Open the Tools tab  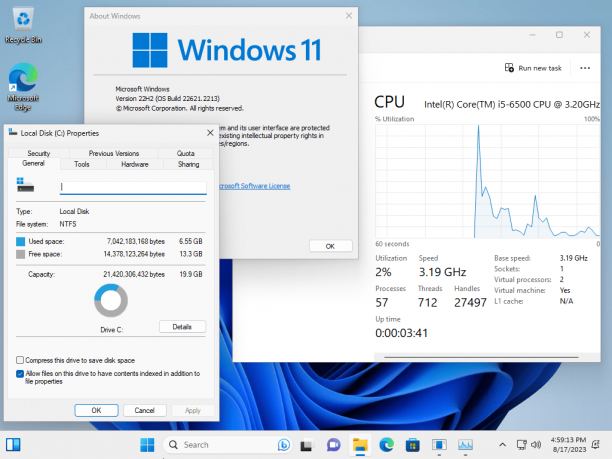pyautogui.click(x=82, y=164)
